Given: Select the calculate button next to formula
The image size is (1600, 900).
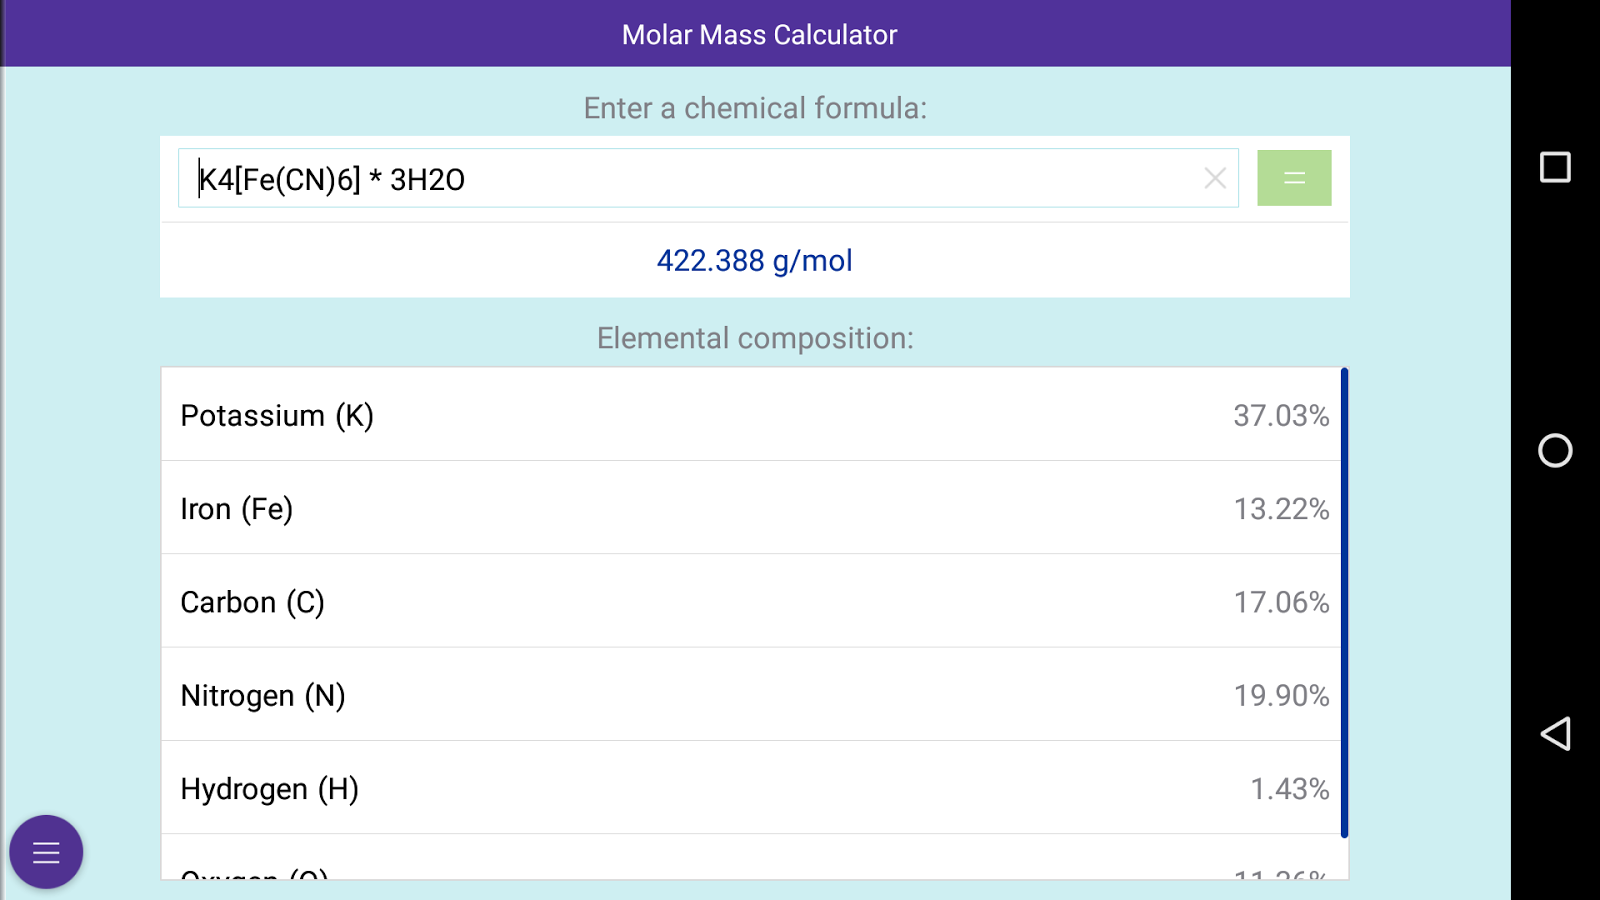Looking at the screenshot, I should [1294, 177].
